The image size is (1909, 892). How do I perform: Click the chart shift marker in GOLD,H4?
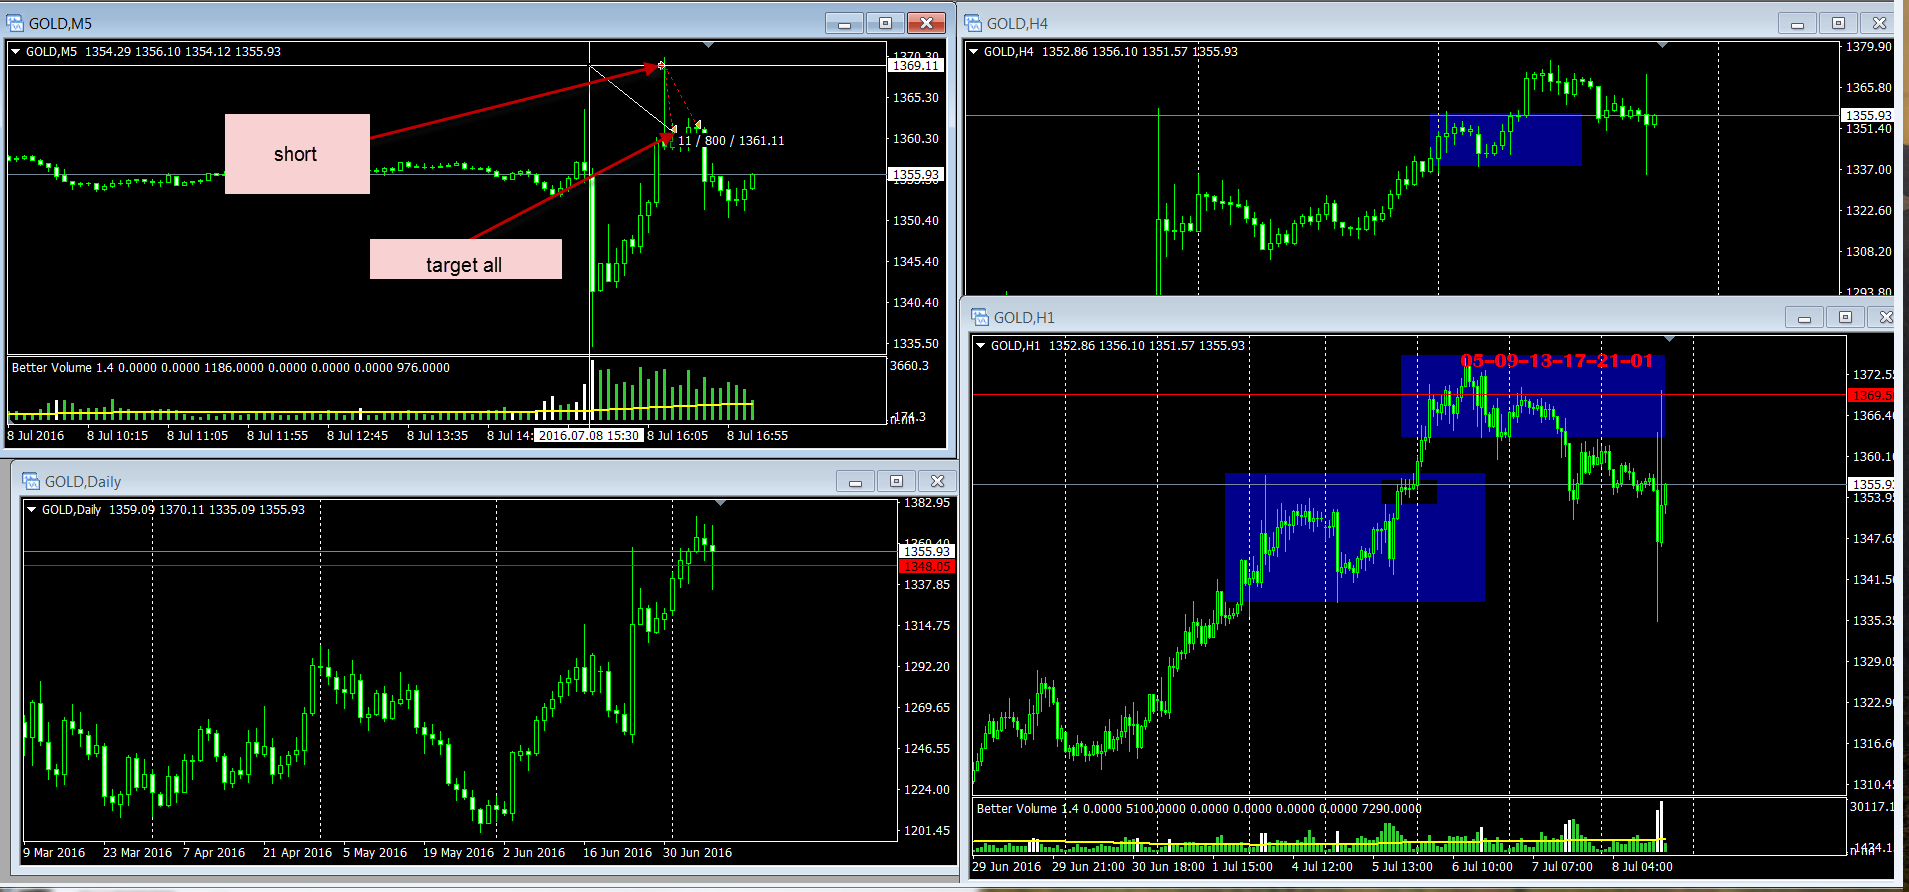pyautogui.click(x=1662, y=45)
